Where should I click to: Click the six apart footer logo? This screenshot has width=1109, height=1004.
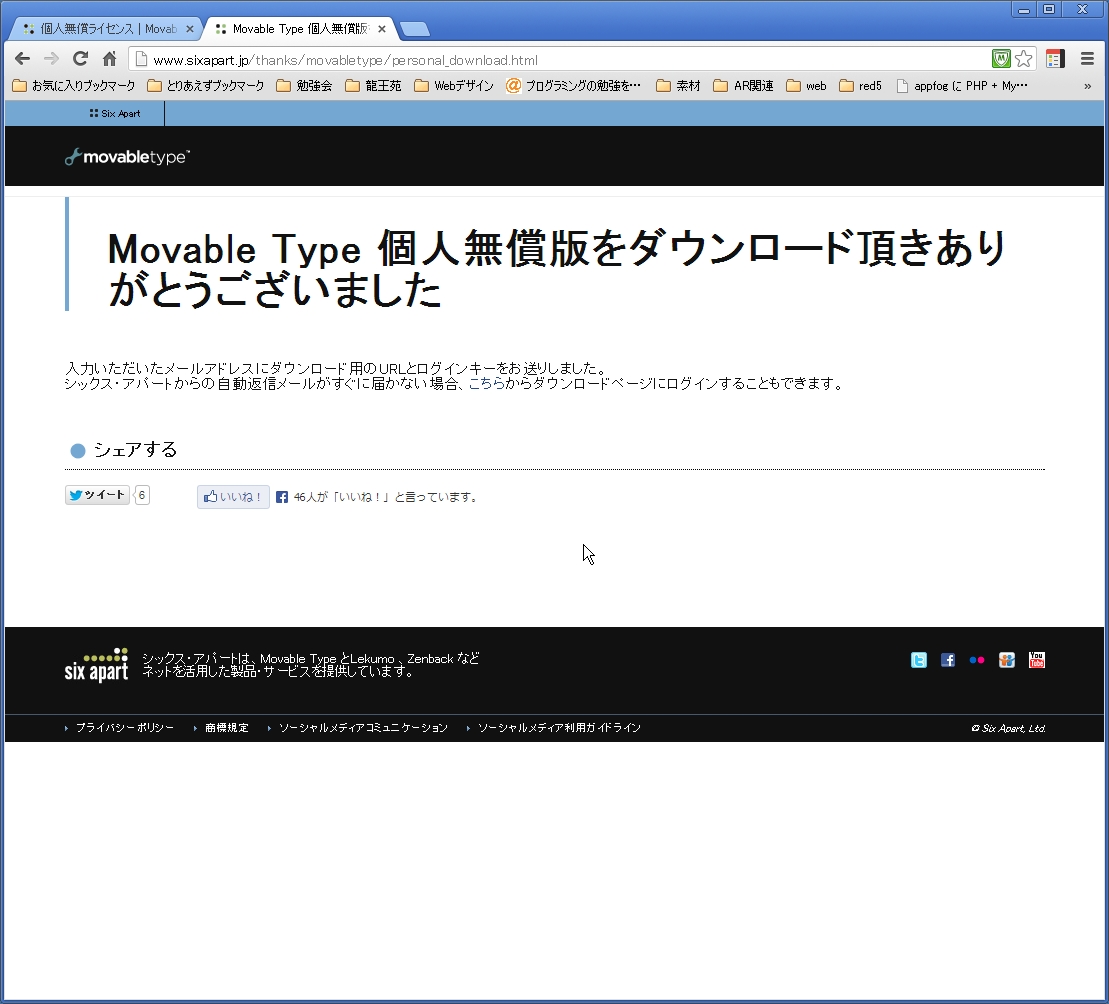click(x=97, y=665)
